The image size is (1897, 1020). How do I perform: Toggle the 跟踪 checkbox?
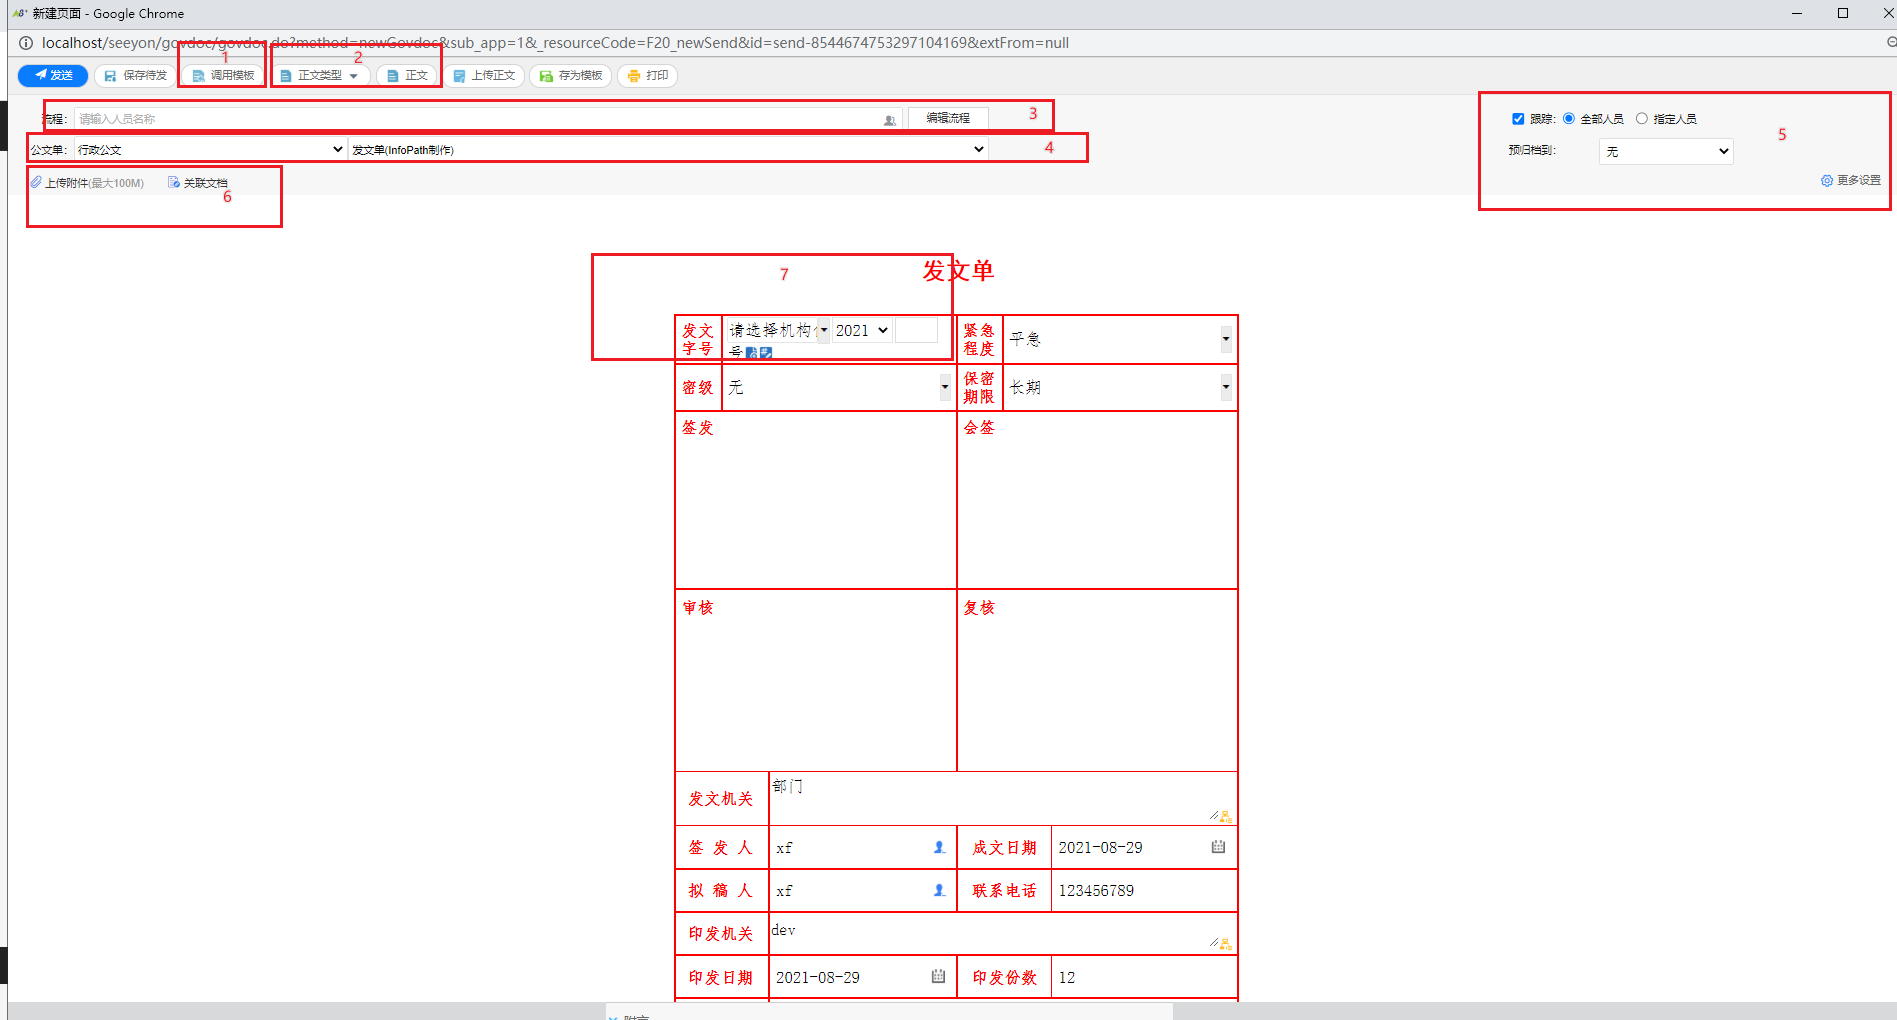[x=1518, y=119]
